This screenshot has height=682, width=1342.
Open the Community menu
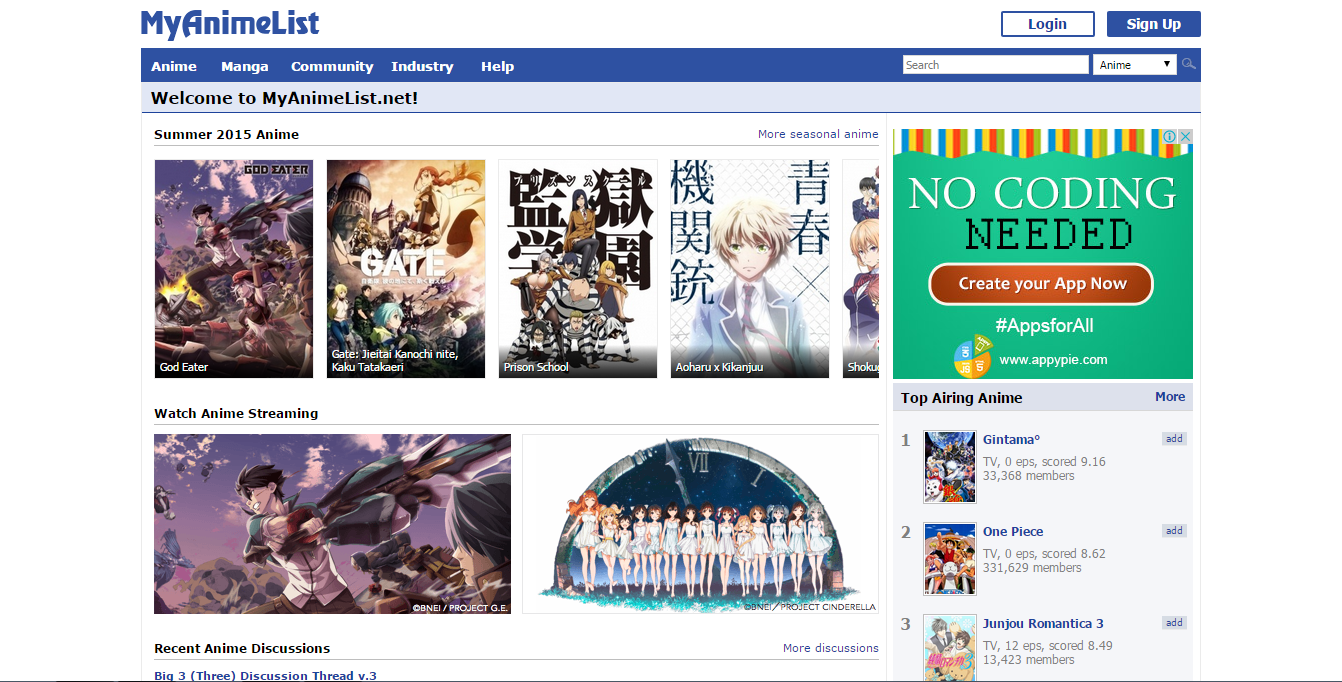click(331, 66)
